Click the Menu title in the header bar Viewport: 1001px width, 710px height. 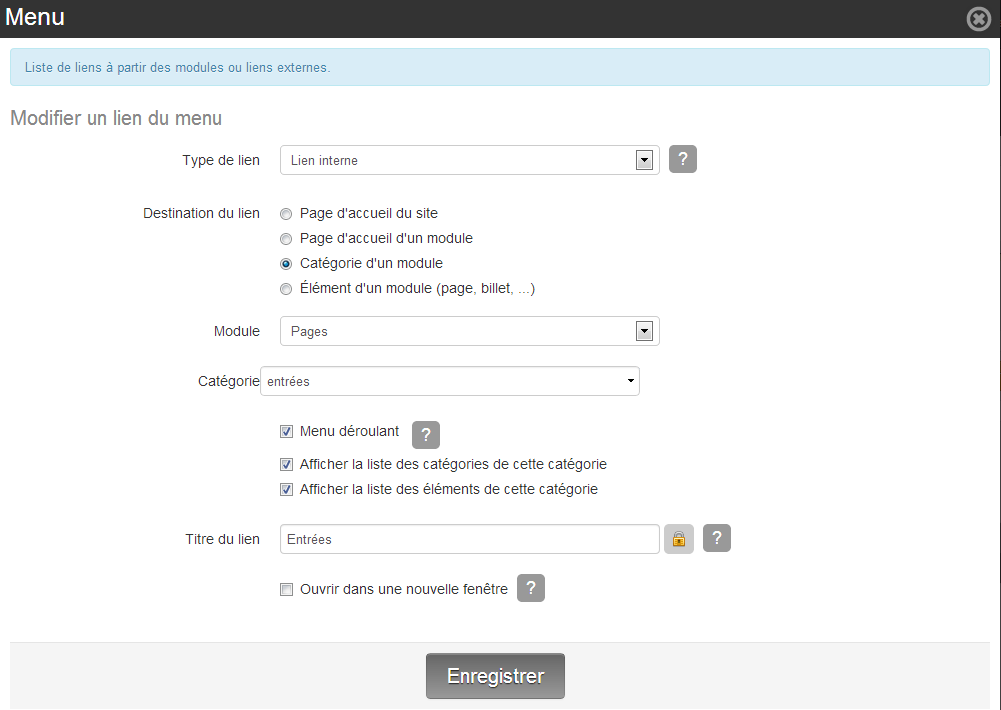point(34,17)
